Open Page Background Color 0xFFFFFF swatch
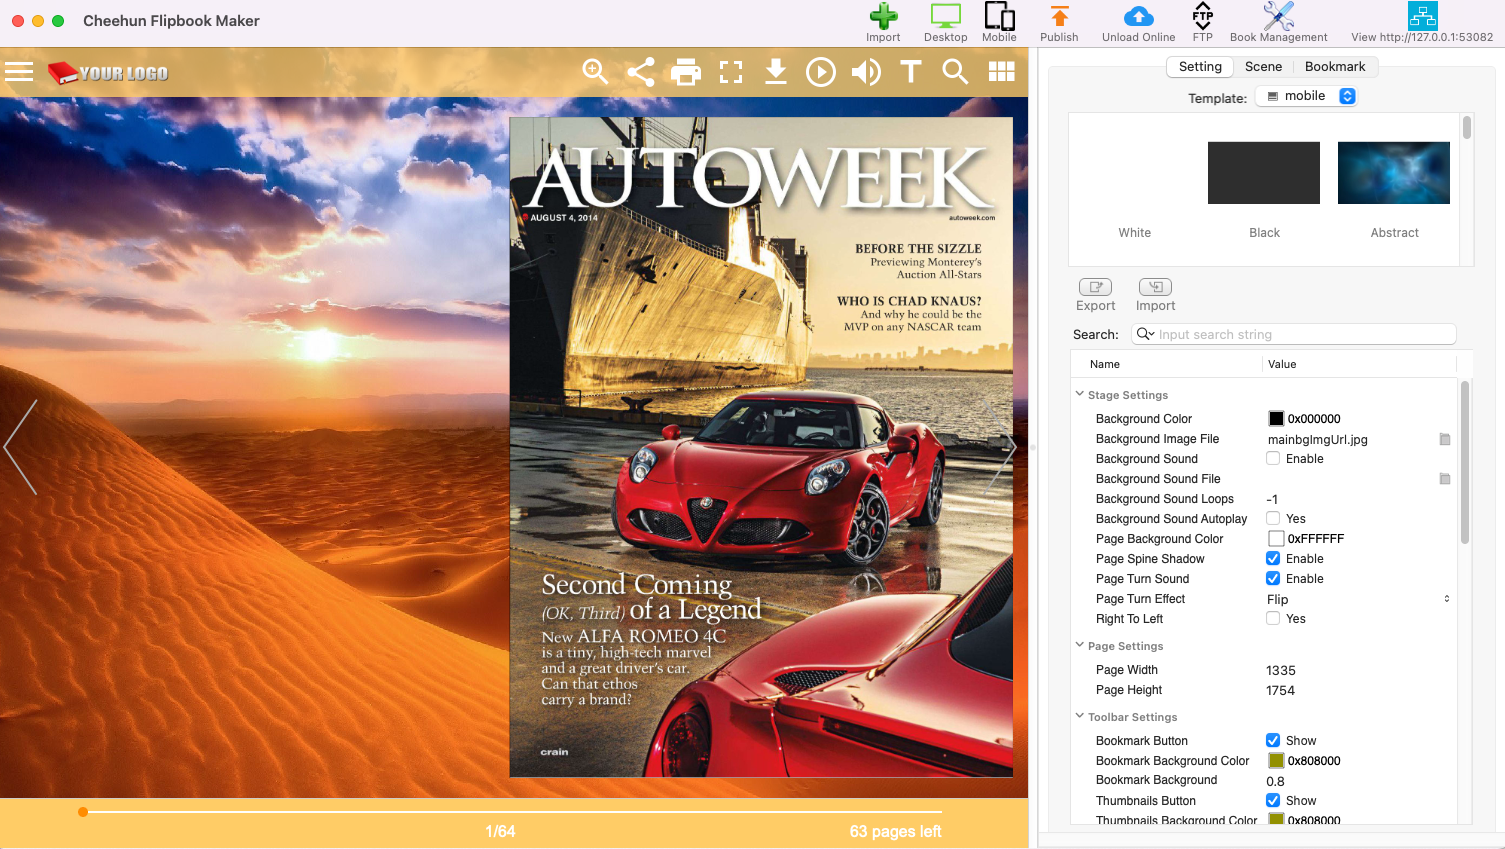The height and width of the screenshot is (849, 1505). (x=1276, y=539)
